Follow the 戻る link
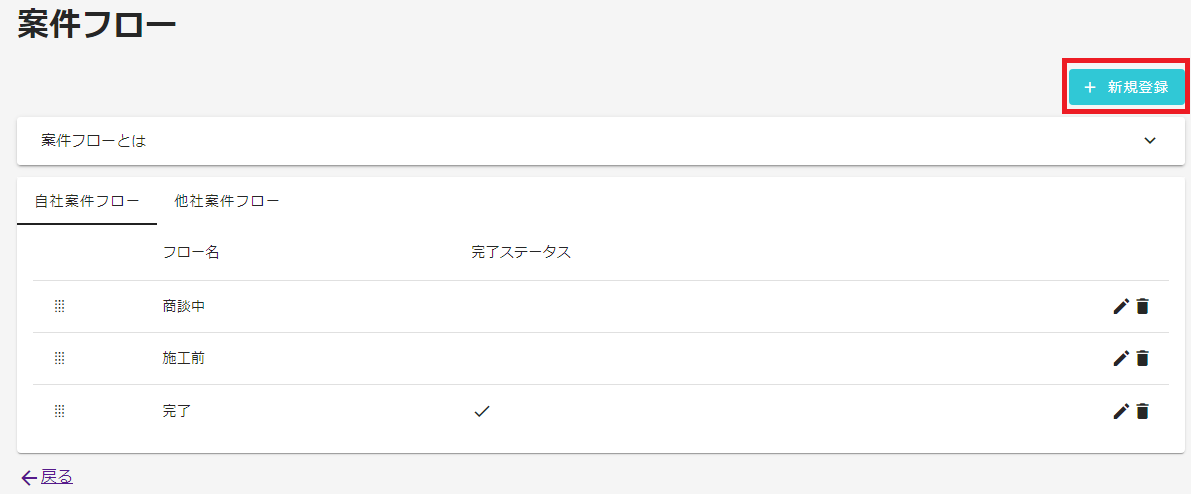This screenshot has width=1191, height=494. (57, 477)
